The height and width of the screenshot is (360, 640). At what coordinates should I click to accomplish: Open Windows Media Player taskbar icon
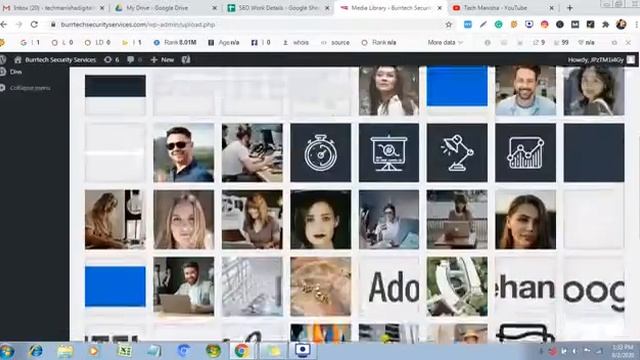(93, 351)
